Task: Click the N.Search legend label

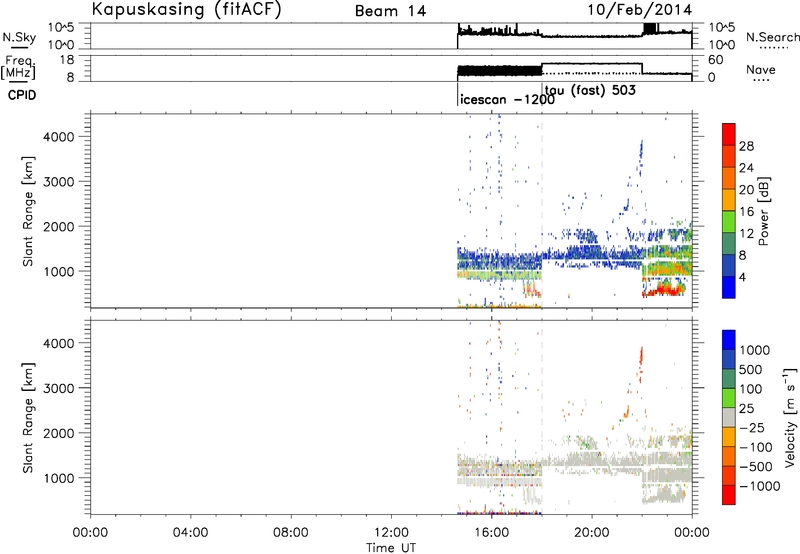Action: pyautogui.click(x=773, y=37)
